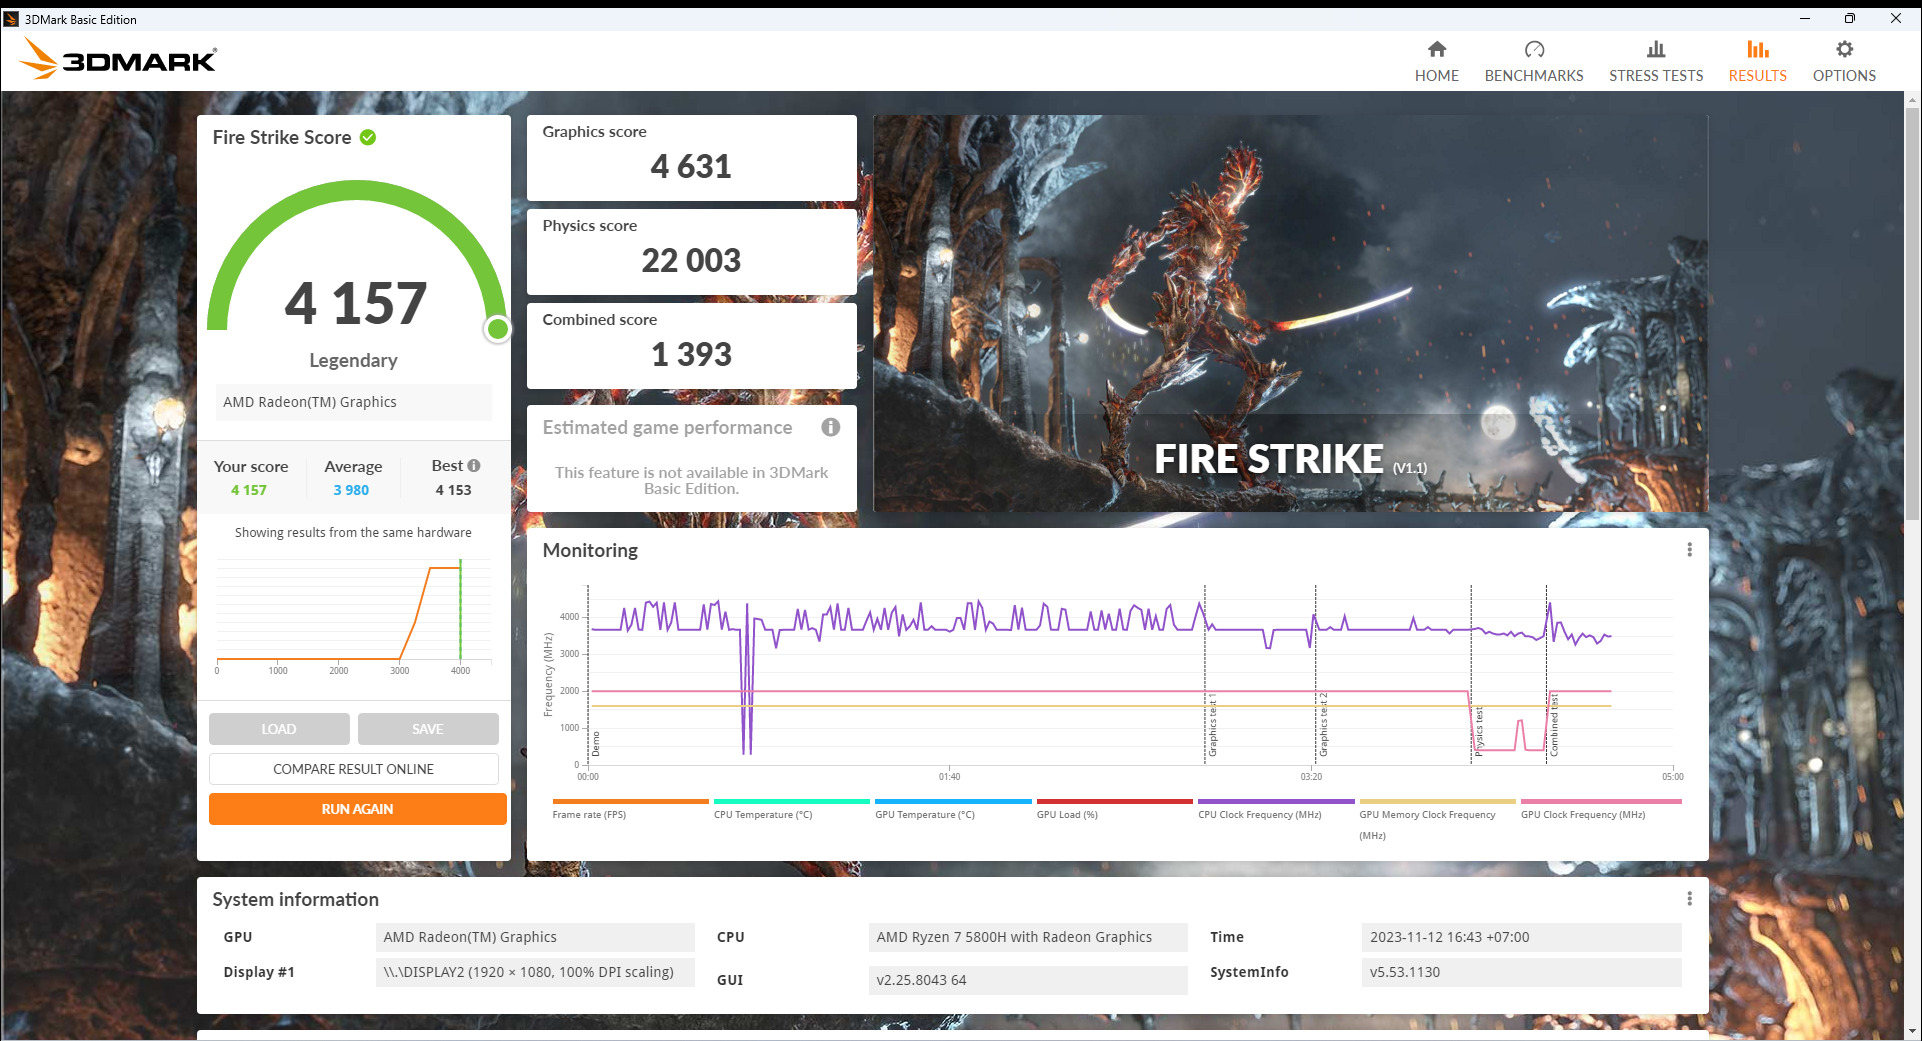Click the 3DMark logo
1922x1041 pixels.
pyautogui.click(x=118, y=59)
